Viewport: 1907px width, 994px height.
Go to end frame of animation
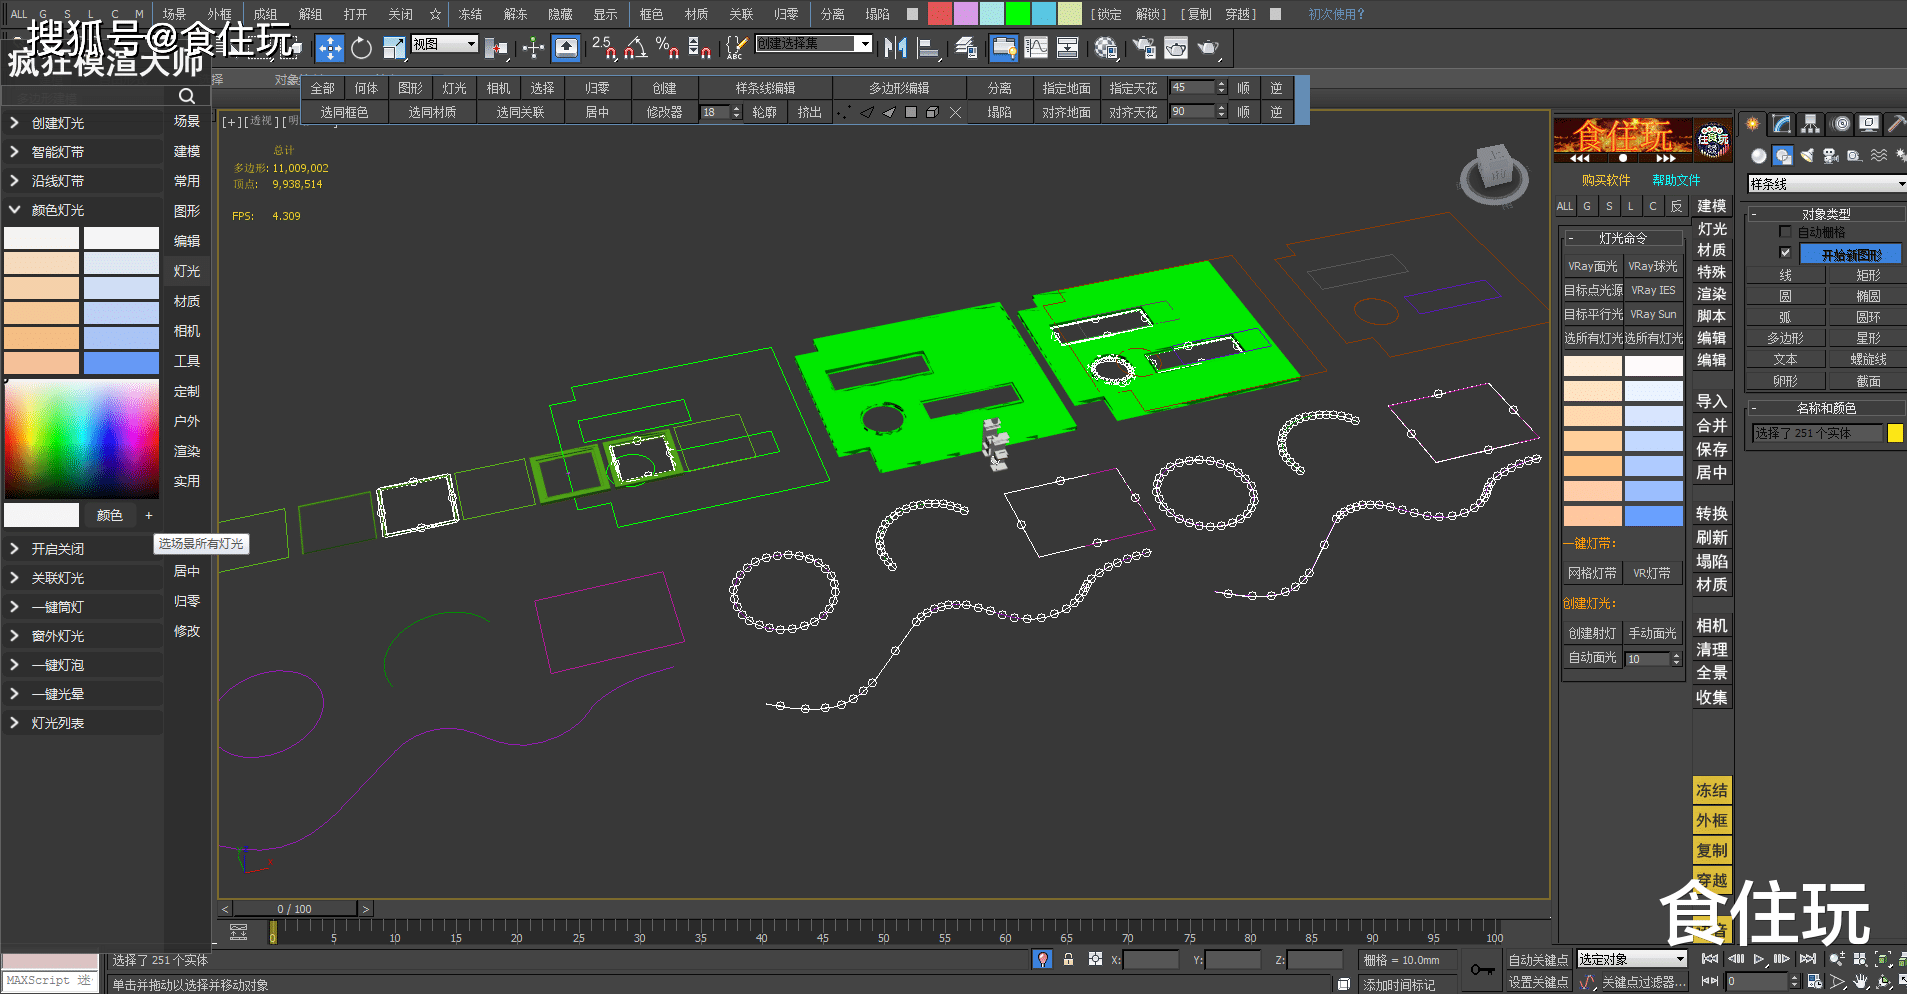pyautogui.click(x=1807, y=959)
